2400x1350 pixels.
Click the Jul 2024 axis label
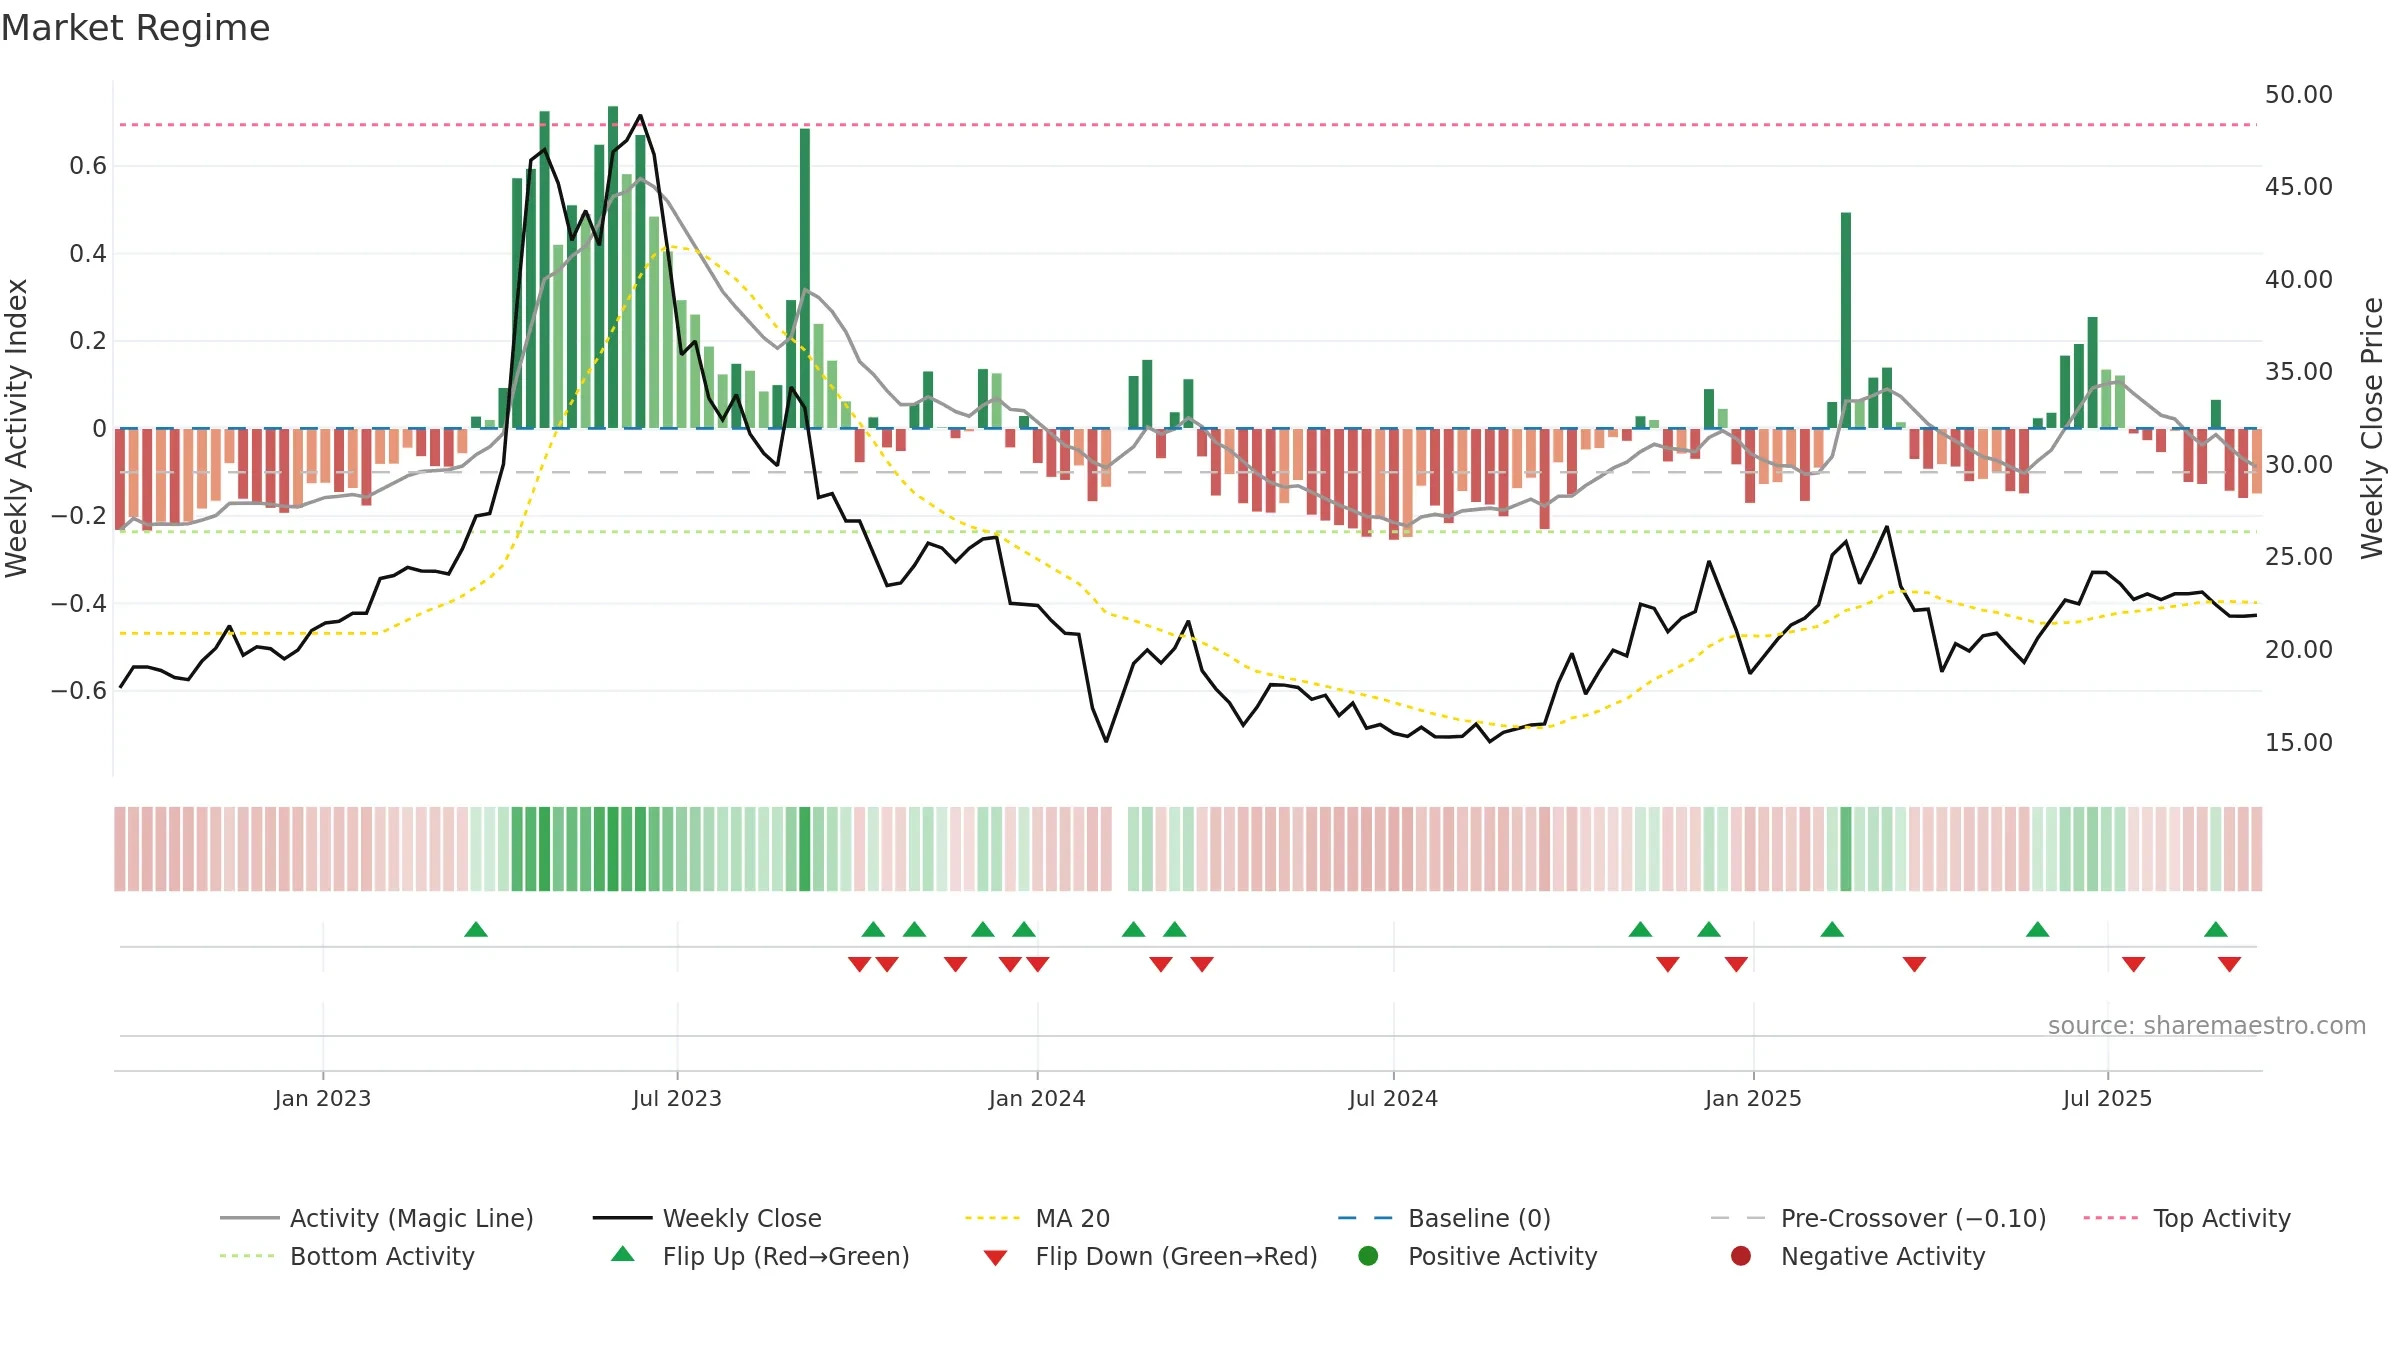1393,1098
